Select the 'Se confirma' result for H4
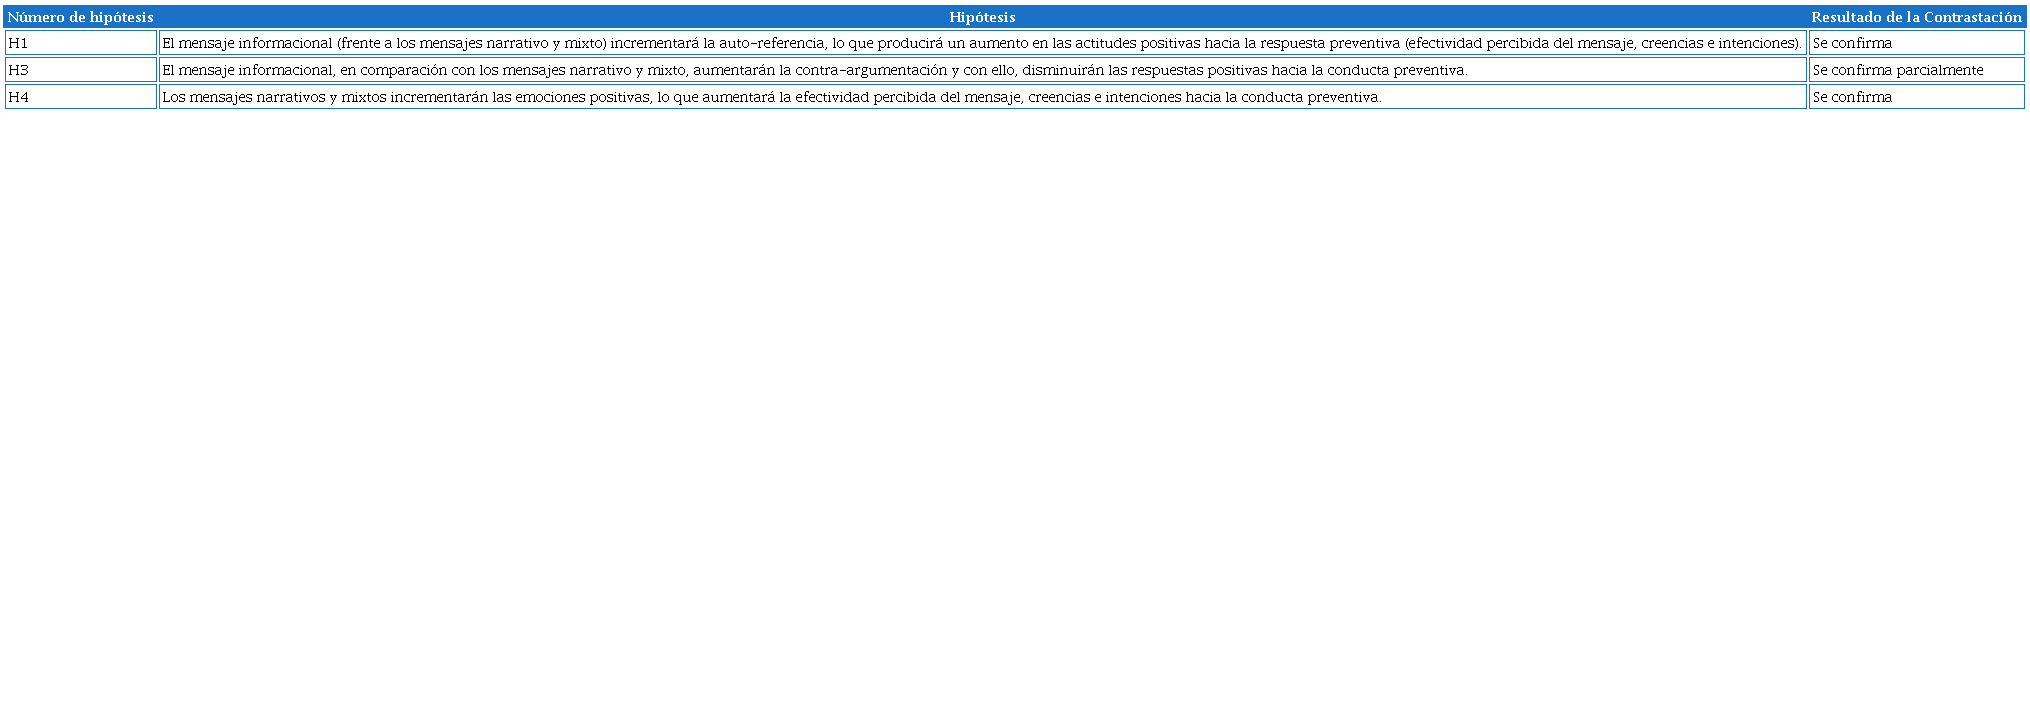This screenshot has height=709, width=2030. point(1852,97)
